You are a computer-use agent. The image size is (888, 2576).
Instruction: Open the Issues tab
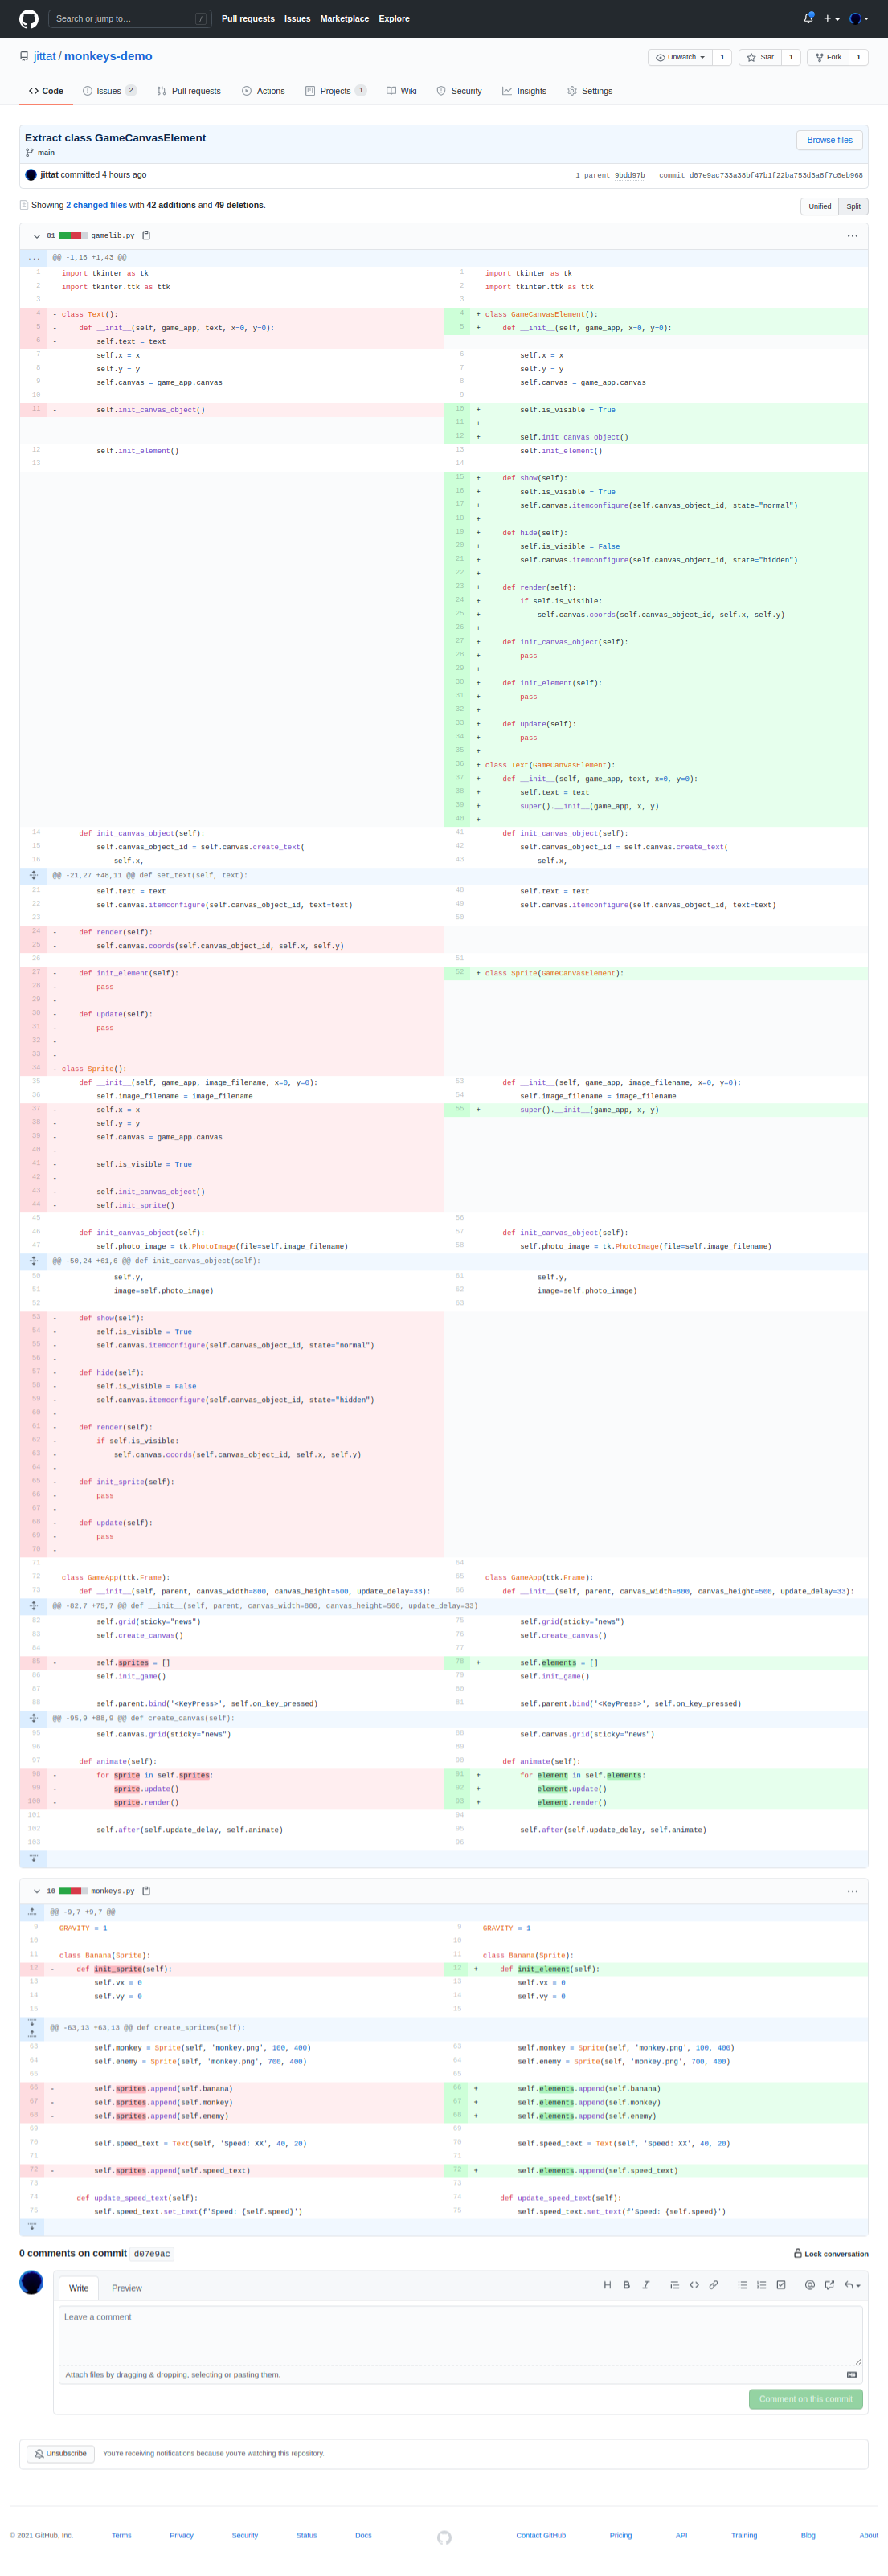pos(109,91)
